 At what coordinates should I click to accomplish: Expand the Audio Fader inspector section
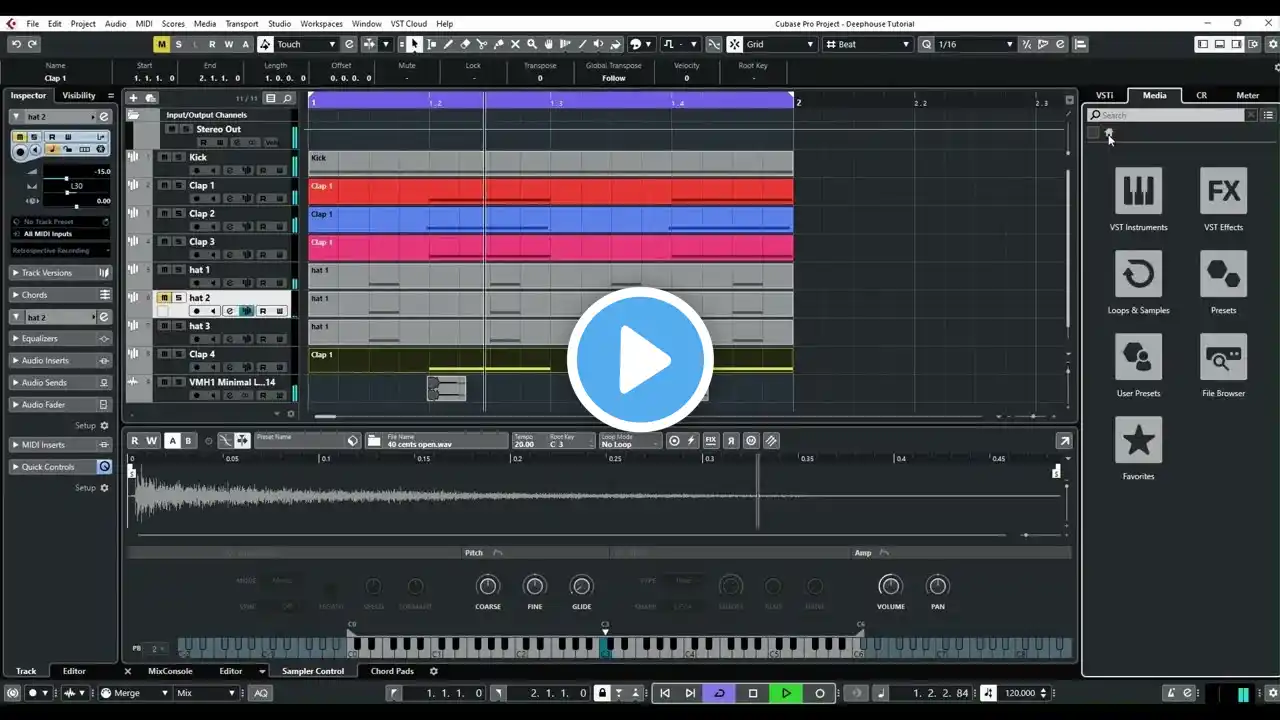[61, 405]
